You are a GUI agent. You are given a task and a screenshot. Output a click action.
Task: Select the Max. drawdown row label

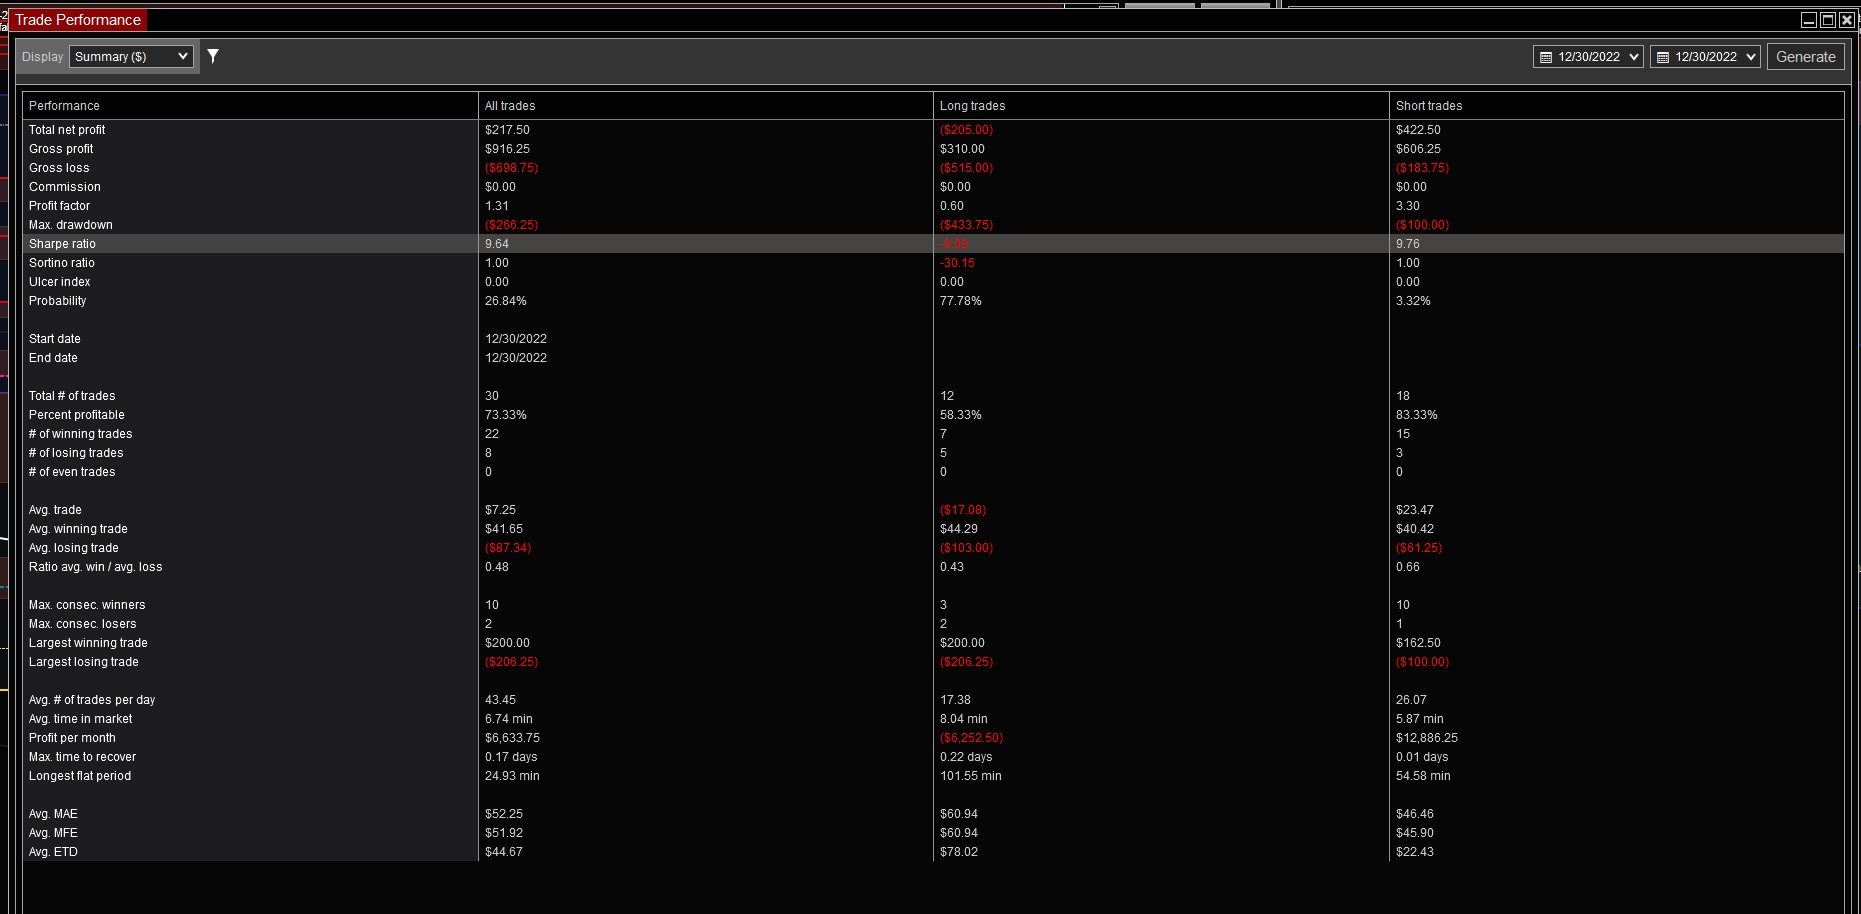click(x=71, y=225)
